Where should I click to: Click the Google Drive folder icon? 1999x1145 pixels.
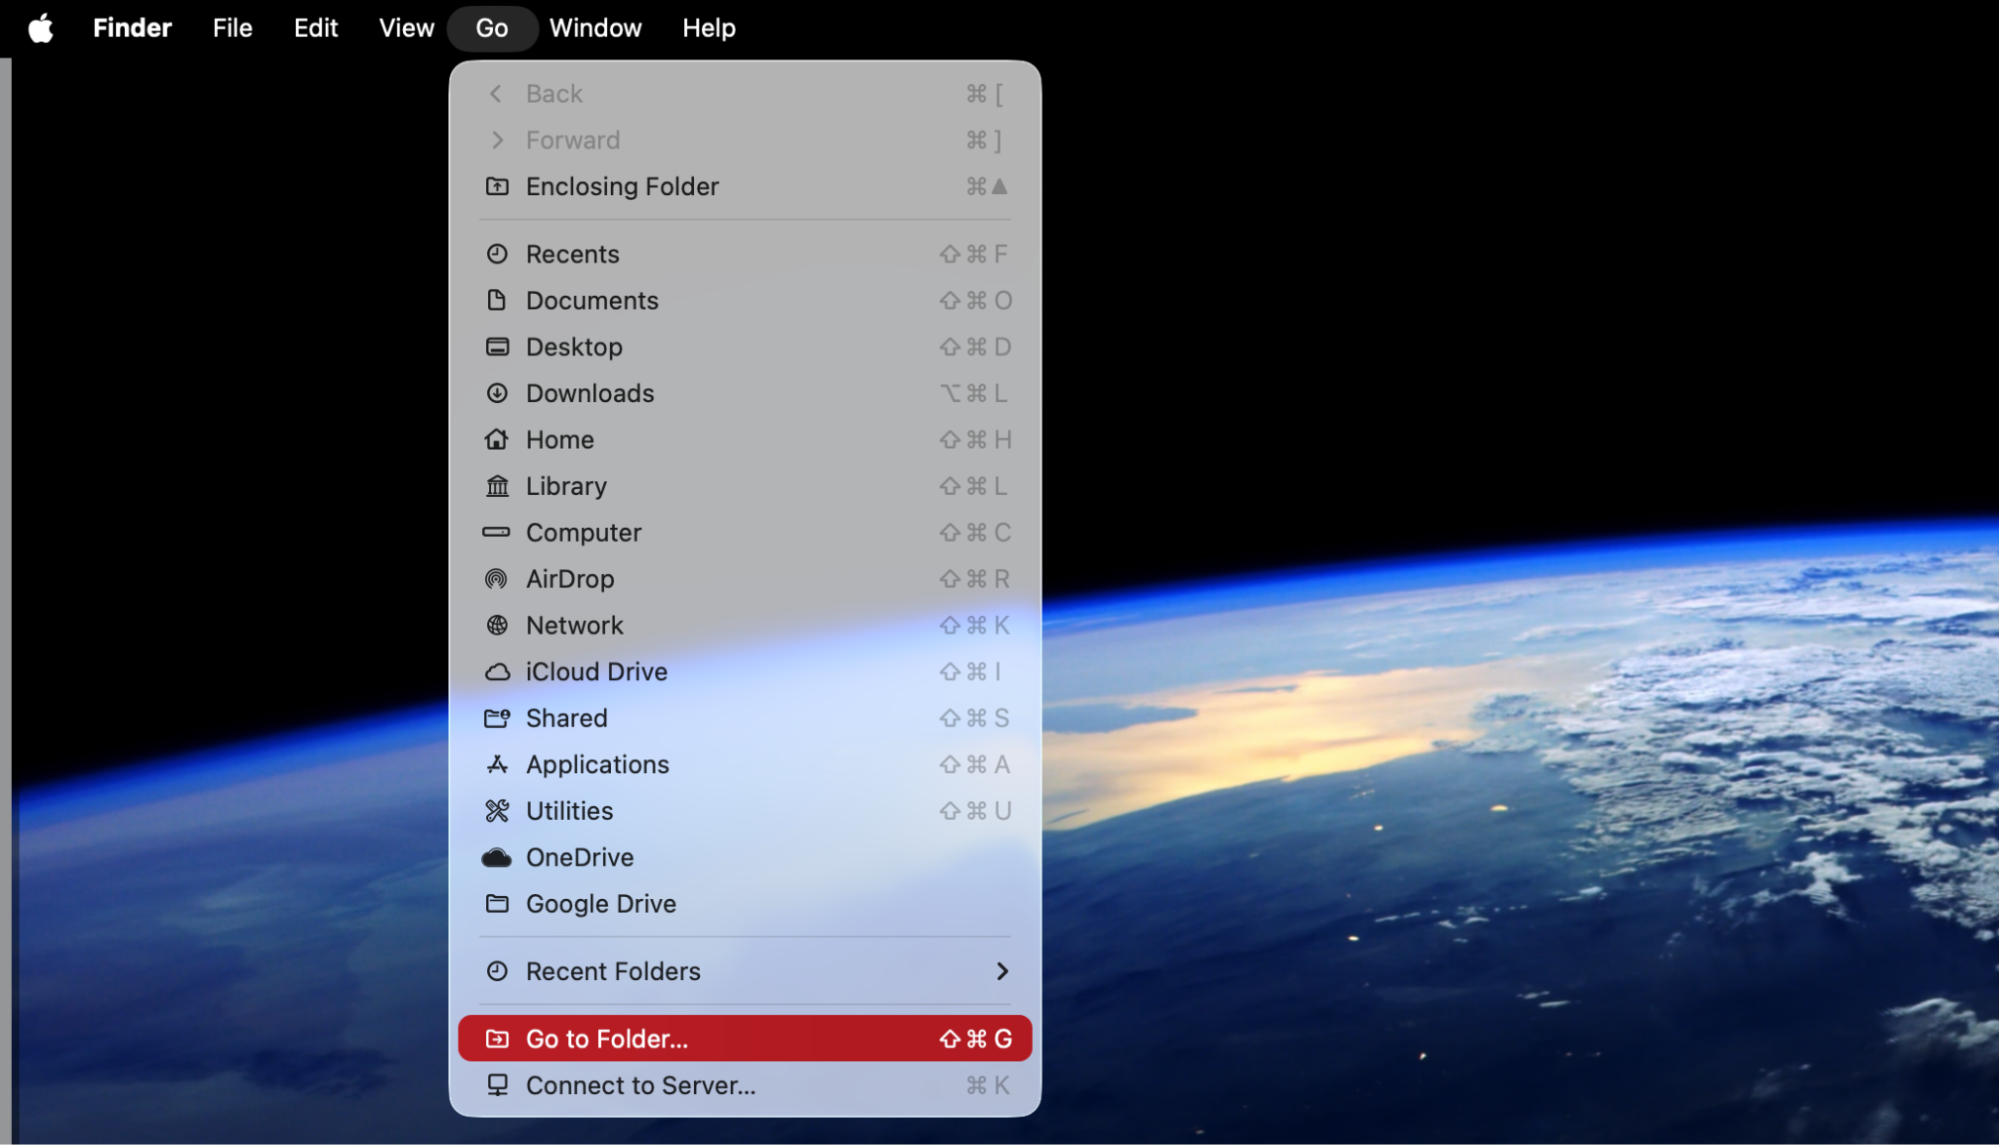(497, 903)
